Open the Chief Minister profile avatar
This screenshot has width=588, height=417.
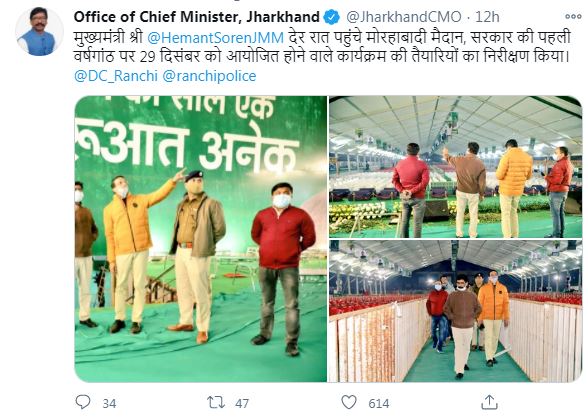[38, 33]
